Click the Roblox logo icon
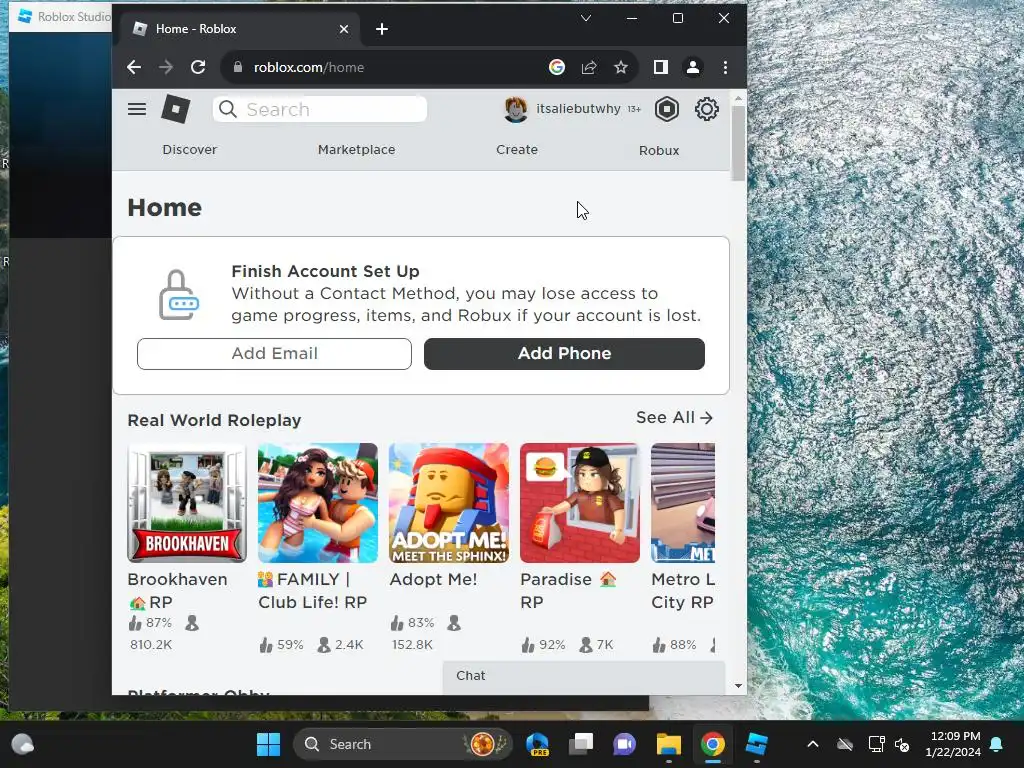Image resolution: width=1024 pixels, height=768 pixels. [x=176, y=109]
